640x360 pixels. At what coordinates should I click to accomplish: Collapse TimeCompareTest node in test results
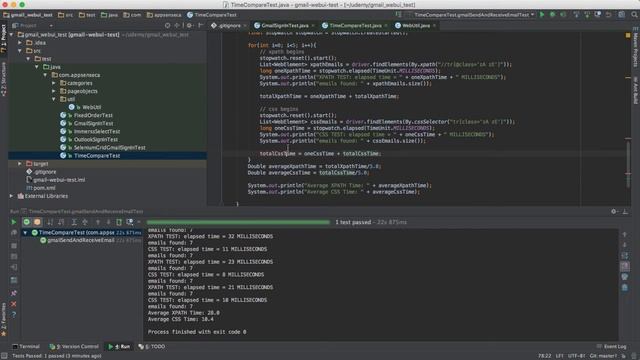tap(25, 233)
